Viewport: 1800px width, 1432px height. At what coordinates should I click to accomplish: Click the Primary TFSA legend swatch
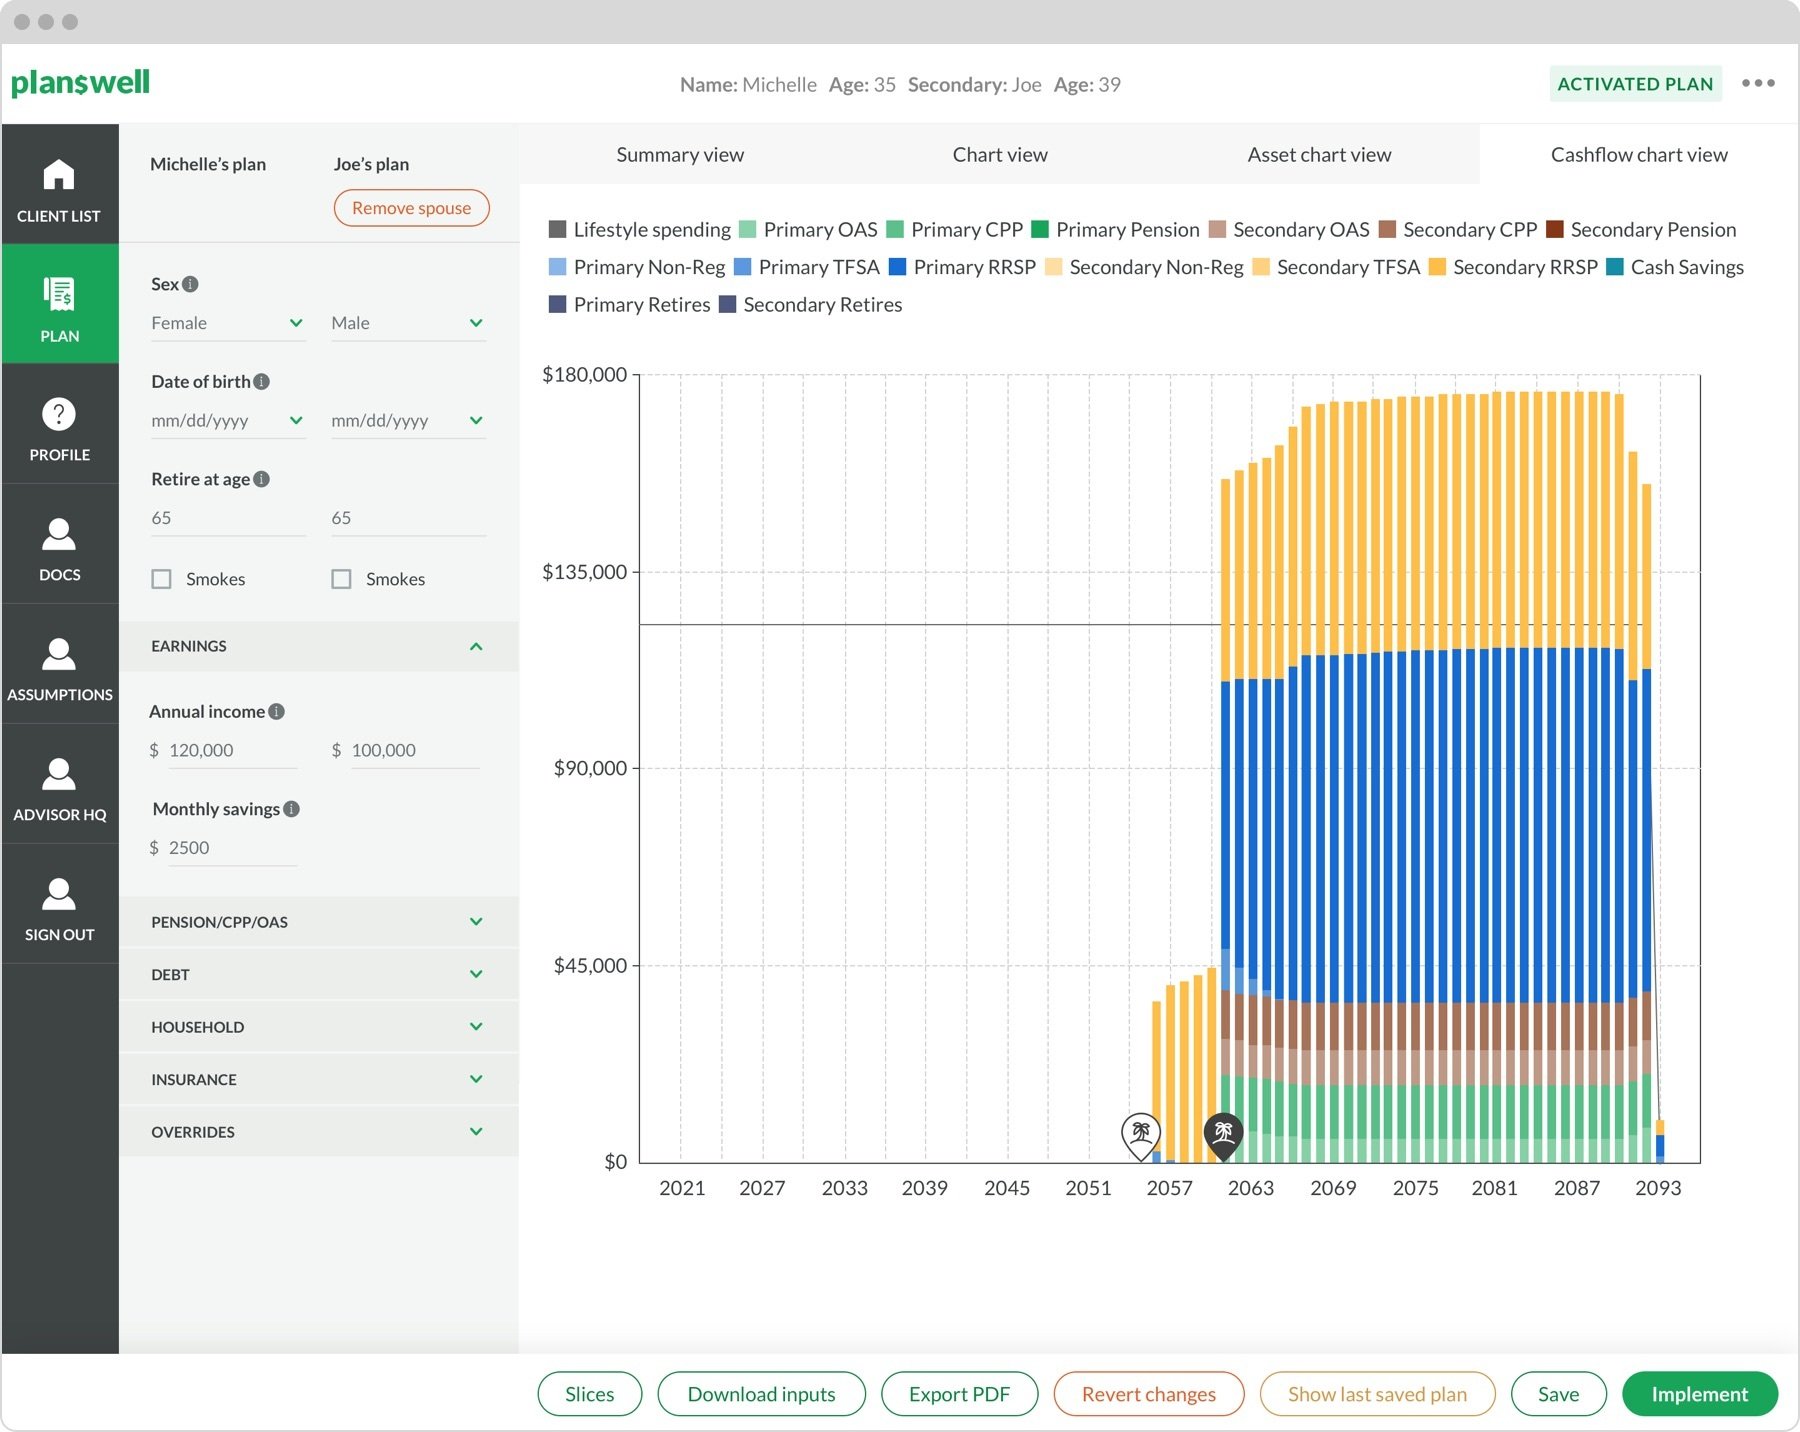[x=742, y=267]
